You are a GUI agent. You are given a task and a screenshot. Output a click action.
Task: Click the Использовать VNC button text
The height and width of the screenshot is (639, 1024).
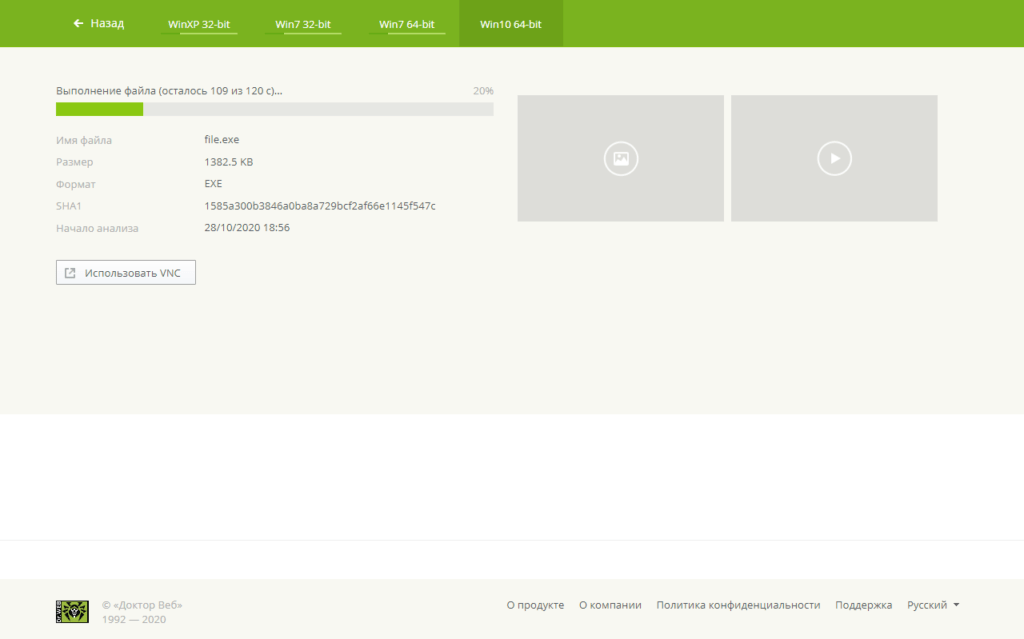(x=133, y=273)
